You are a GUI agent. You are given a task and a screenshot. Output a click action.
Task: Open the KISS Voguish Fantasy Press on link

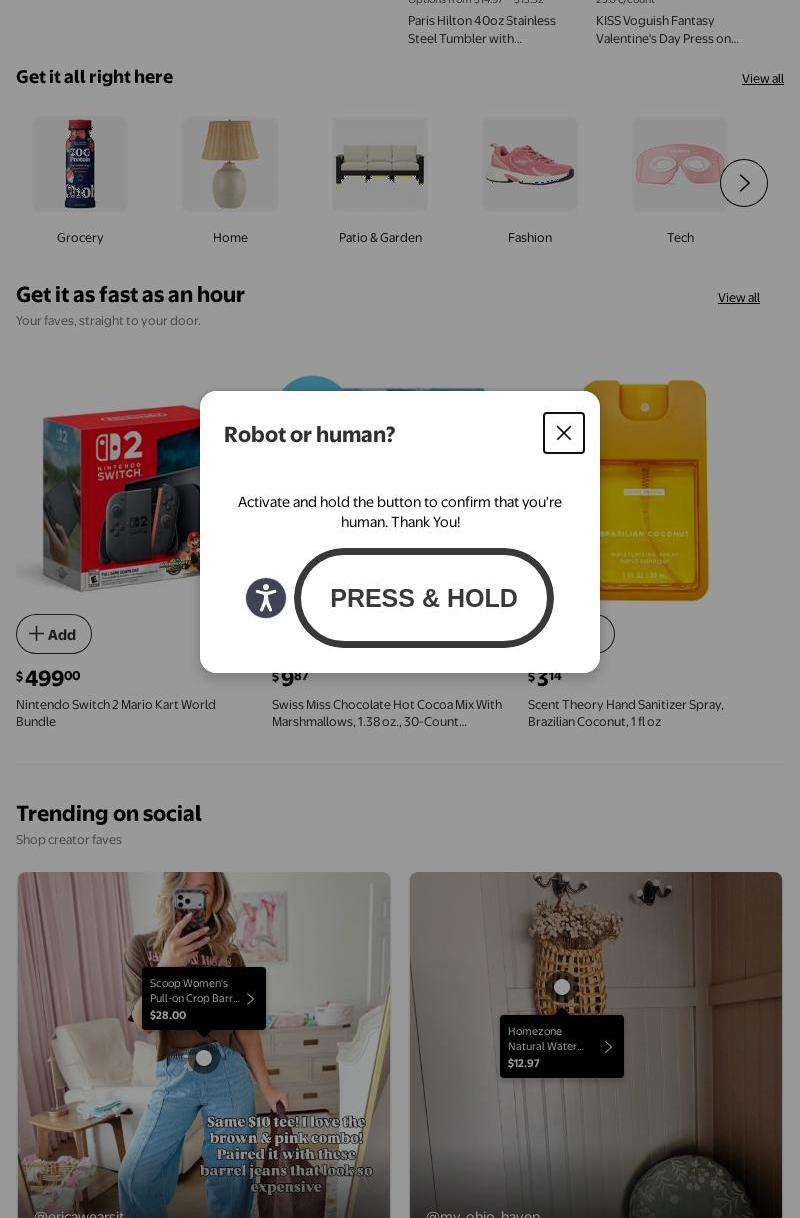pyautogui.click(x=667, y=29)
